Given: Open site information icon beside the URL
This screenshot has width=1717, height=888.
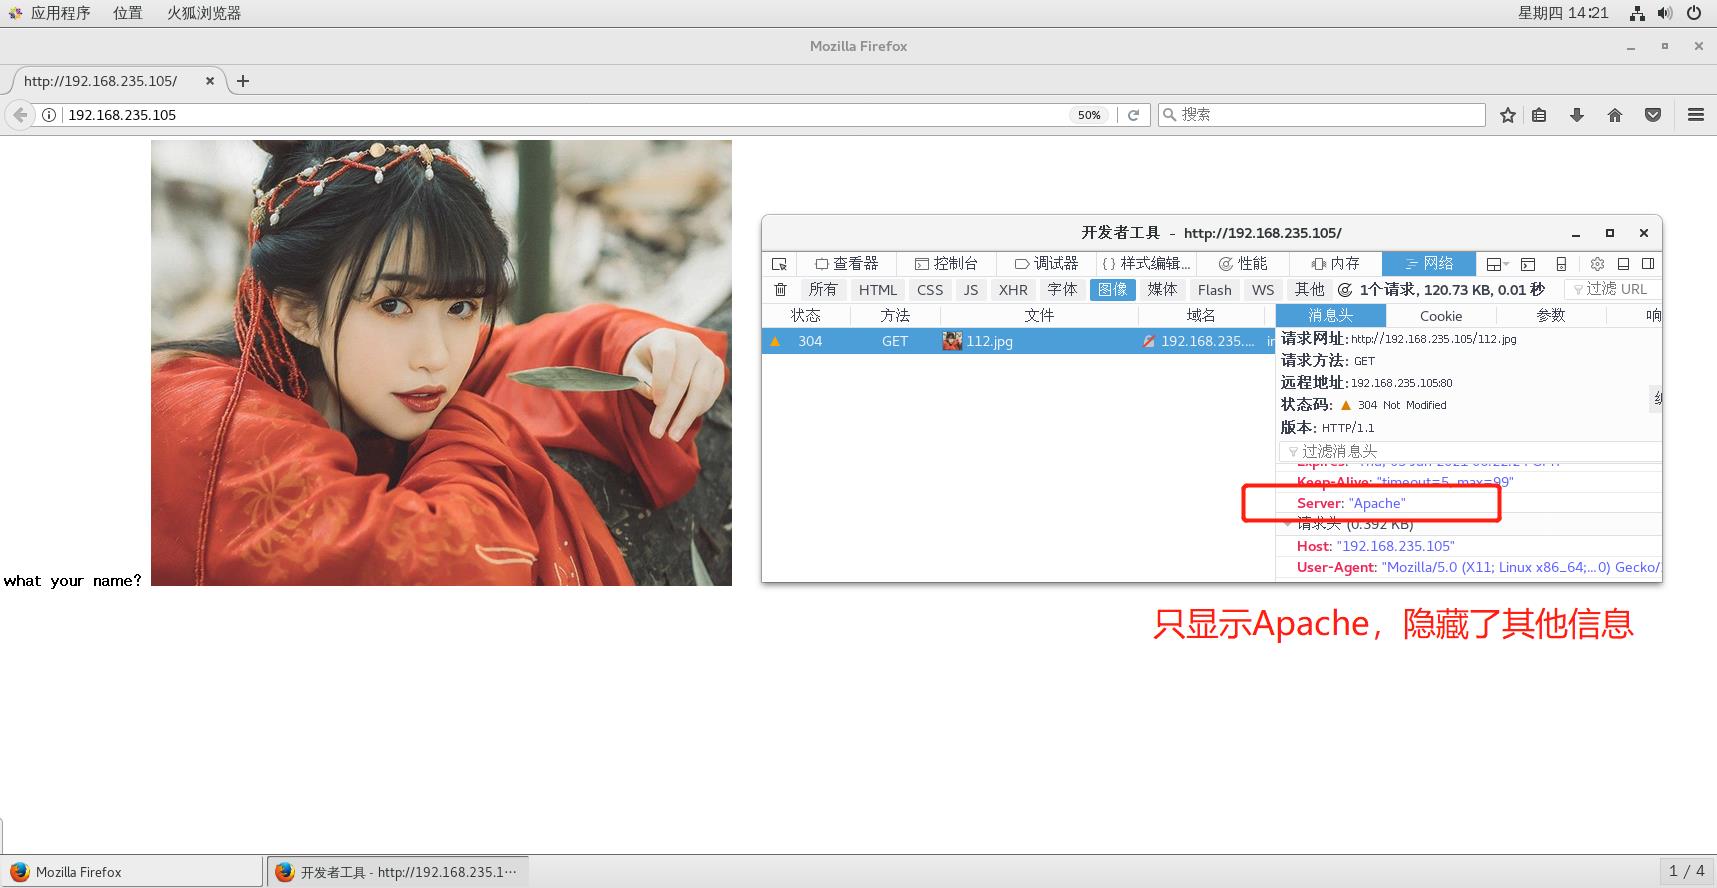Looking at the screenshot, I should (48, 115).
